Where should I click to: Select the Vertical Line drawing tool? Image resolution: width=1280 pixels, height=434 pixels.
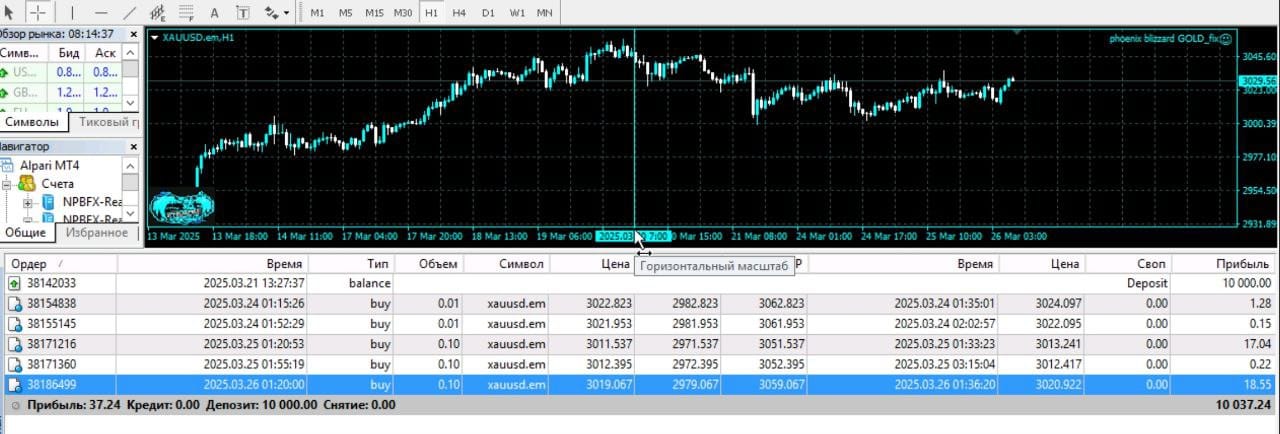pos(72,12)
